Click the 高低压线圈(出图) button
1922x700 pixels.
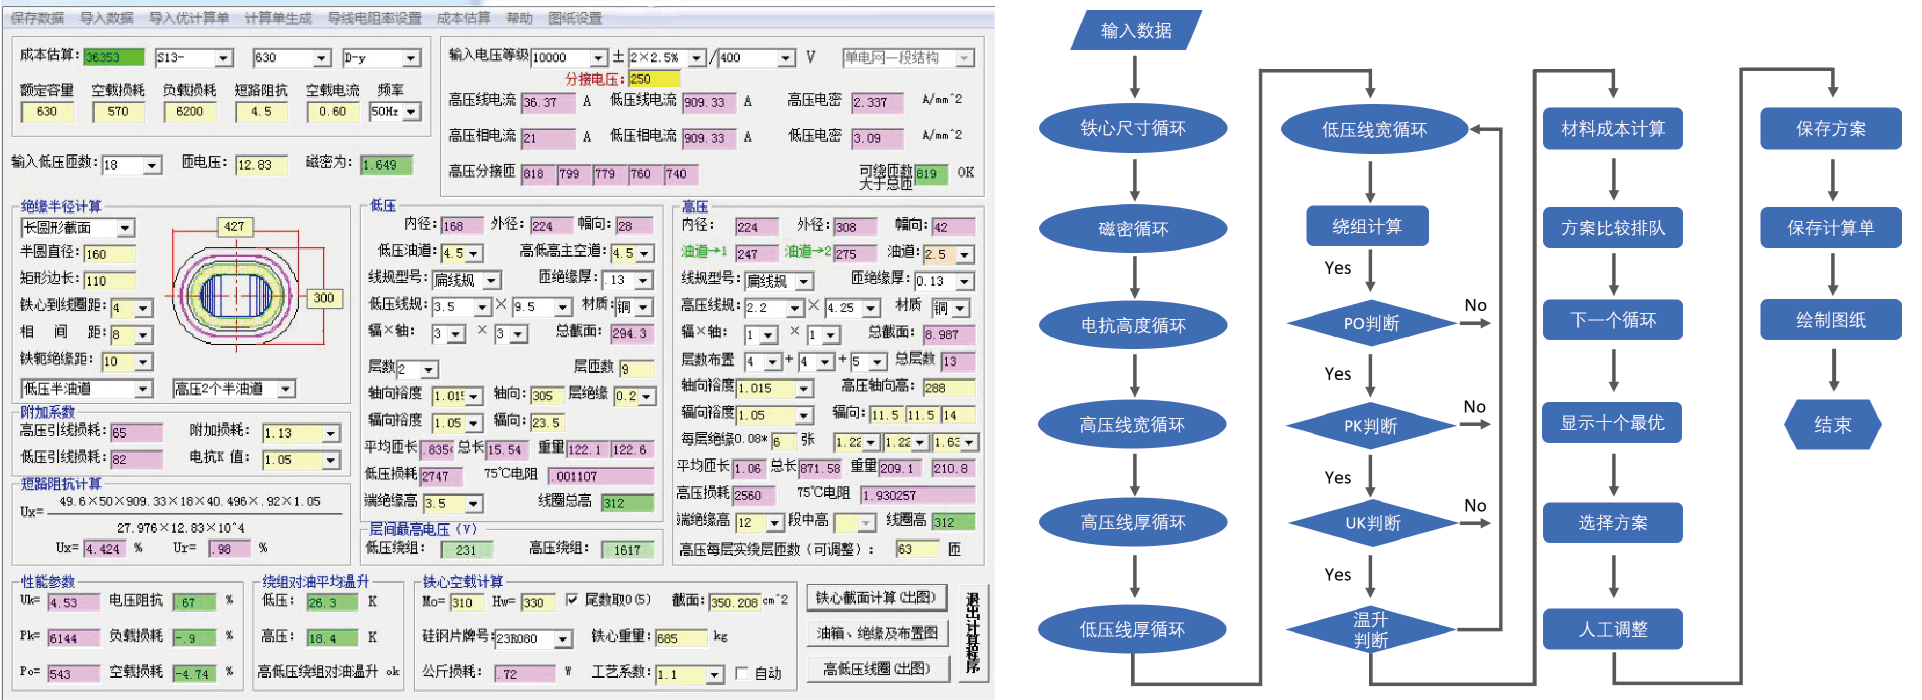[877, 669]
